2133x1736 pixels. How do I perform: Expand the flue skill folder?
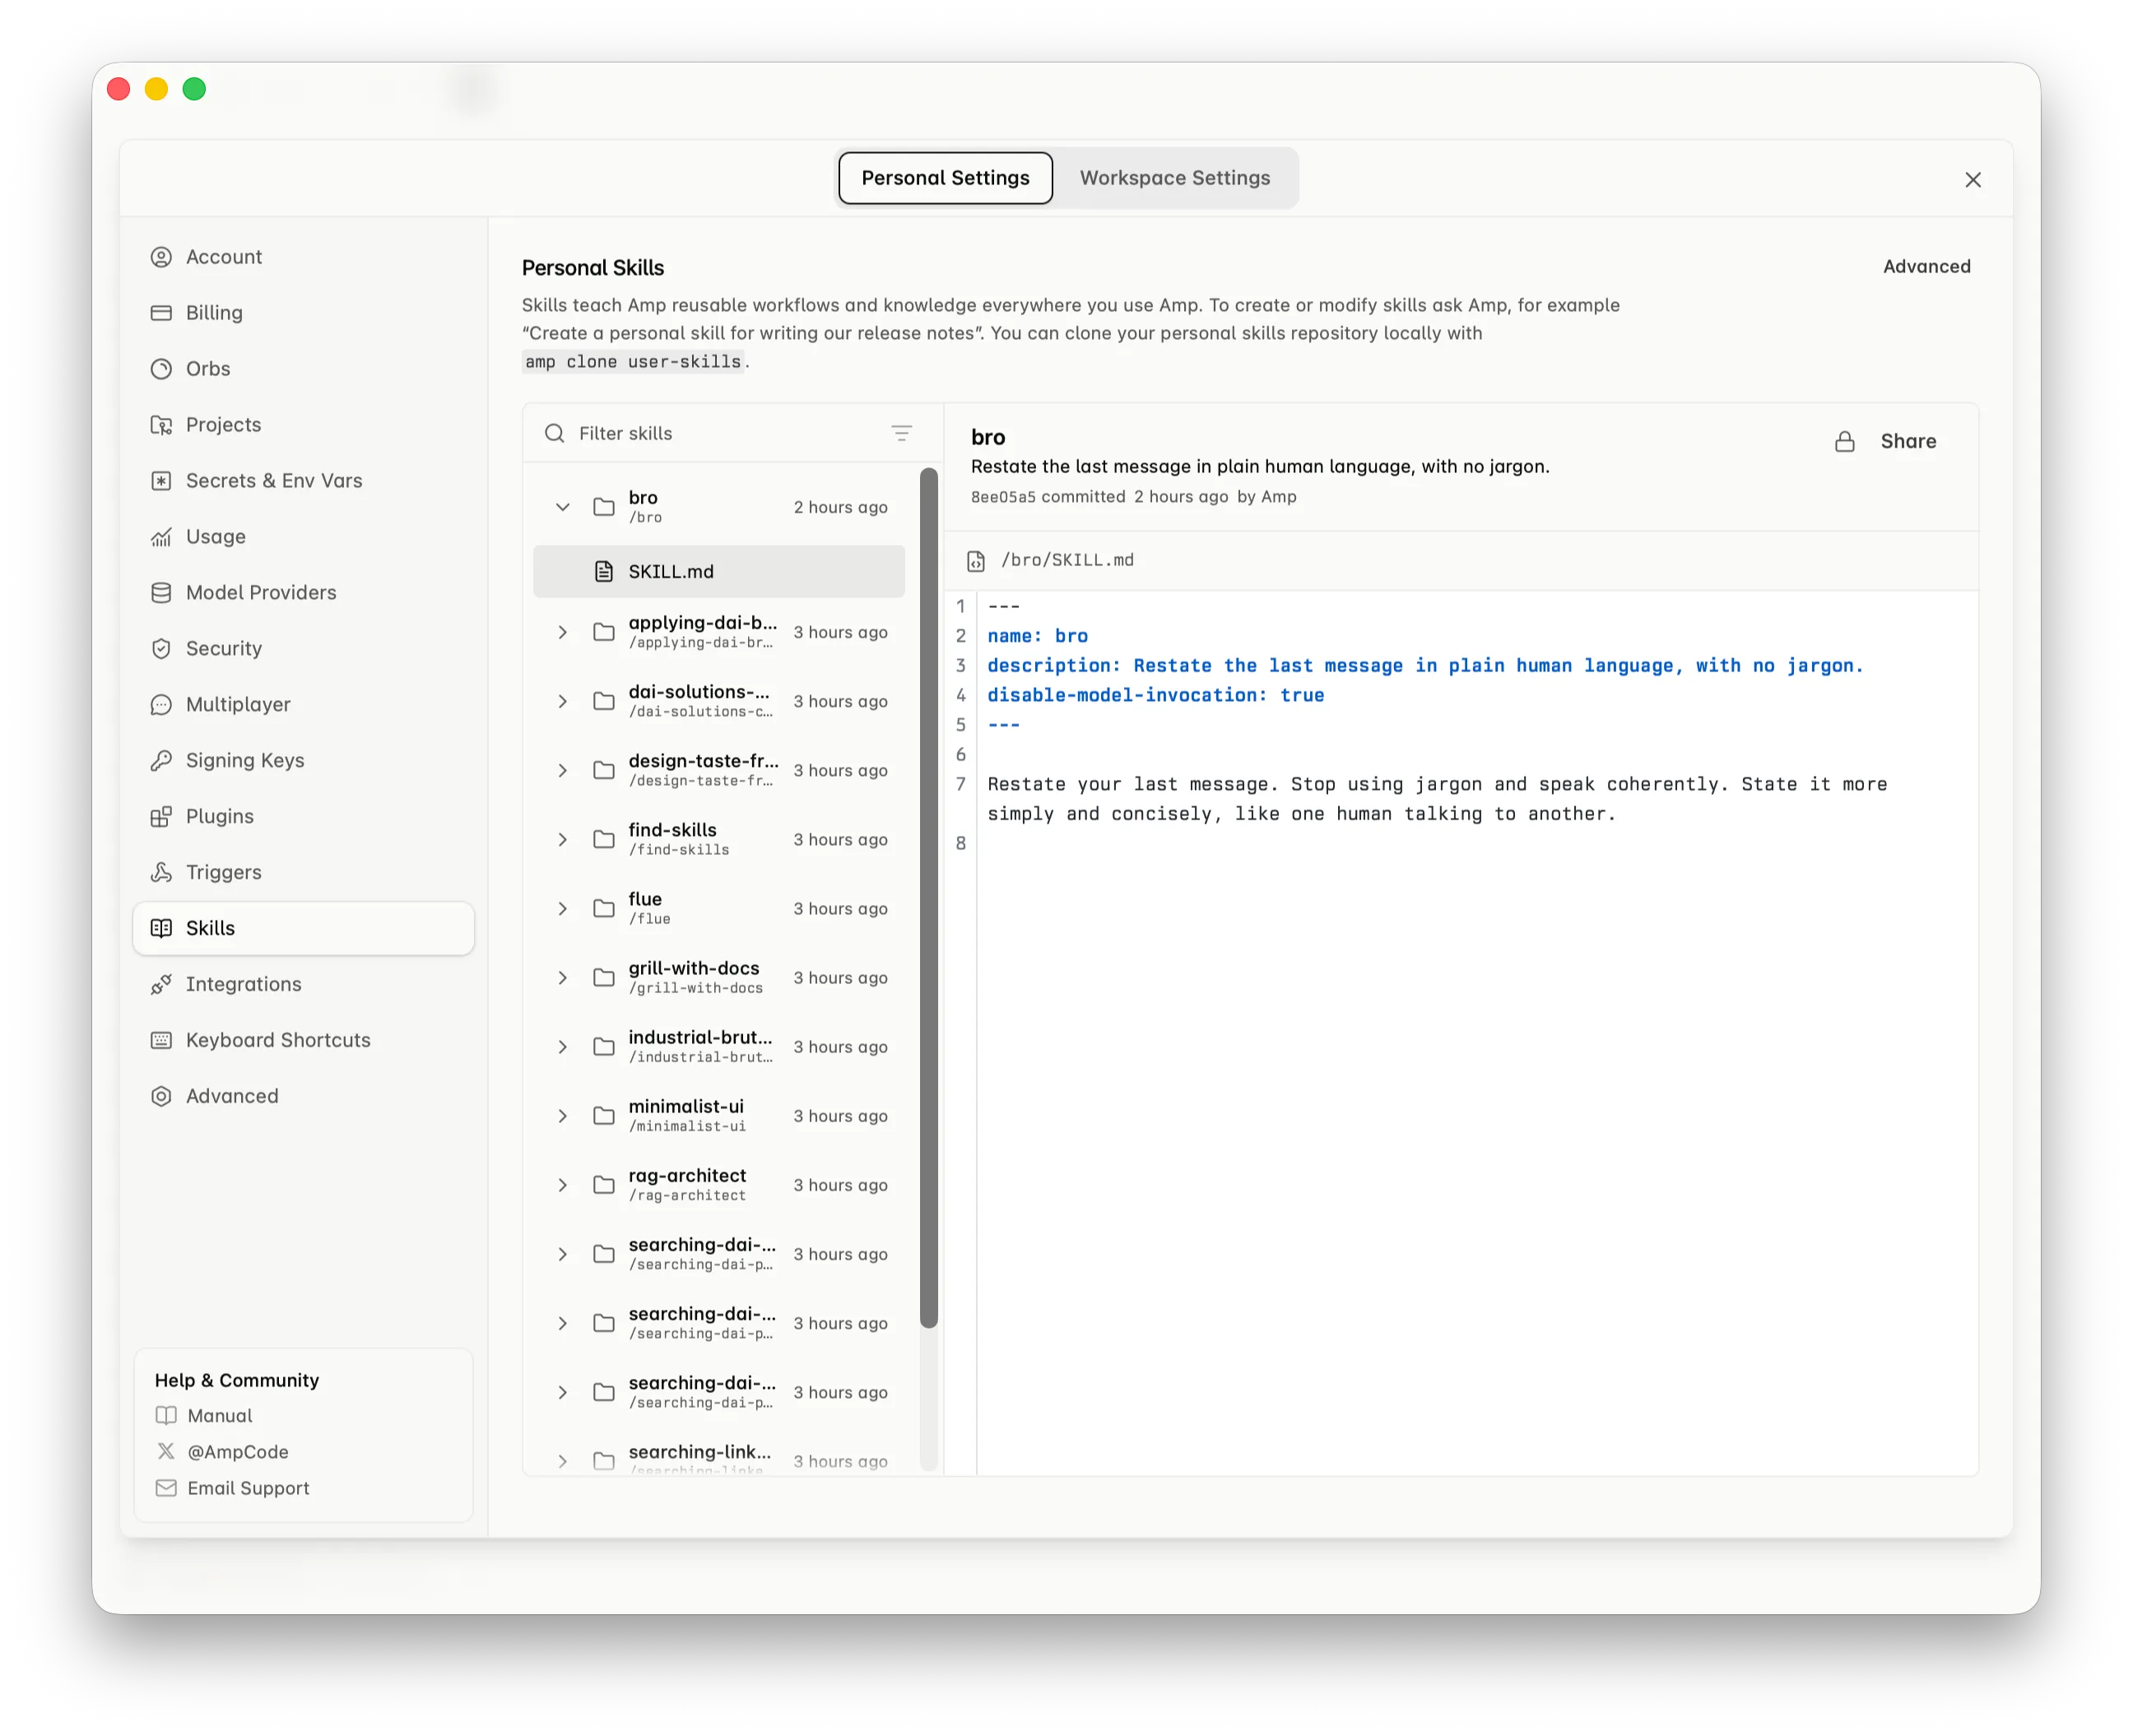pos(563,909)
